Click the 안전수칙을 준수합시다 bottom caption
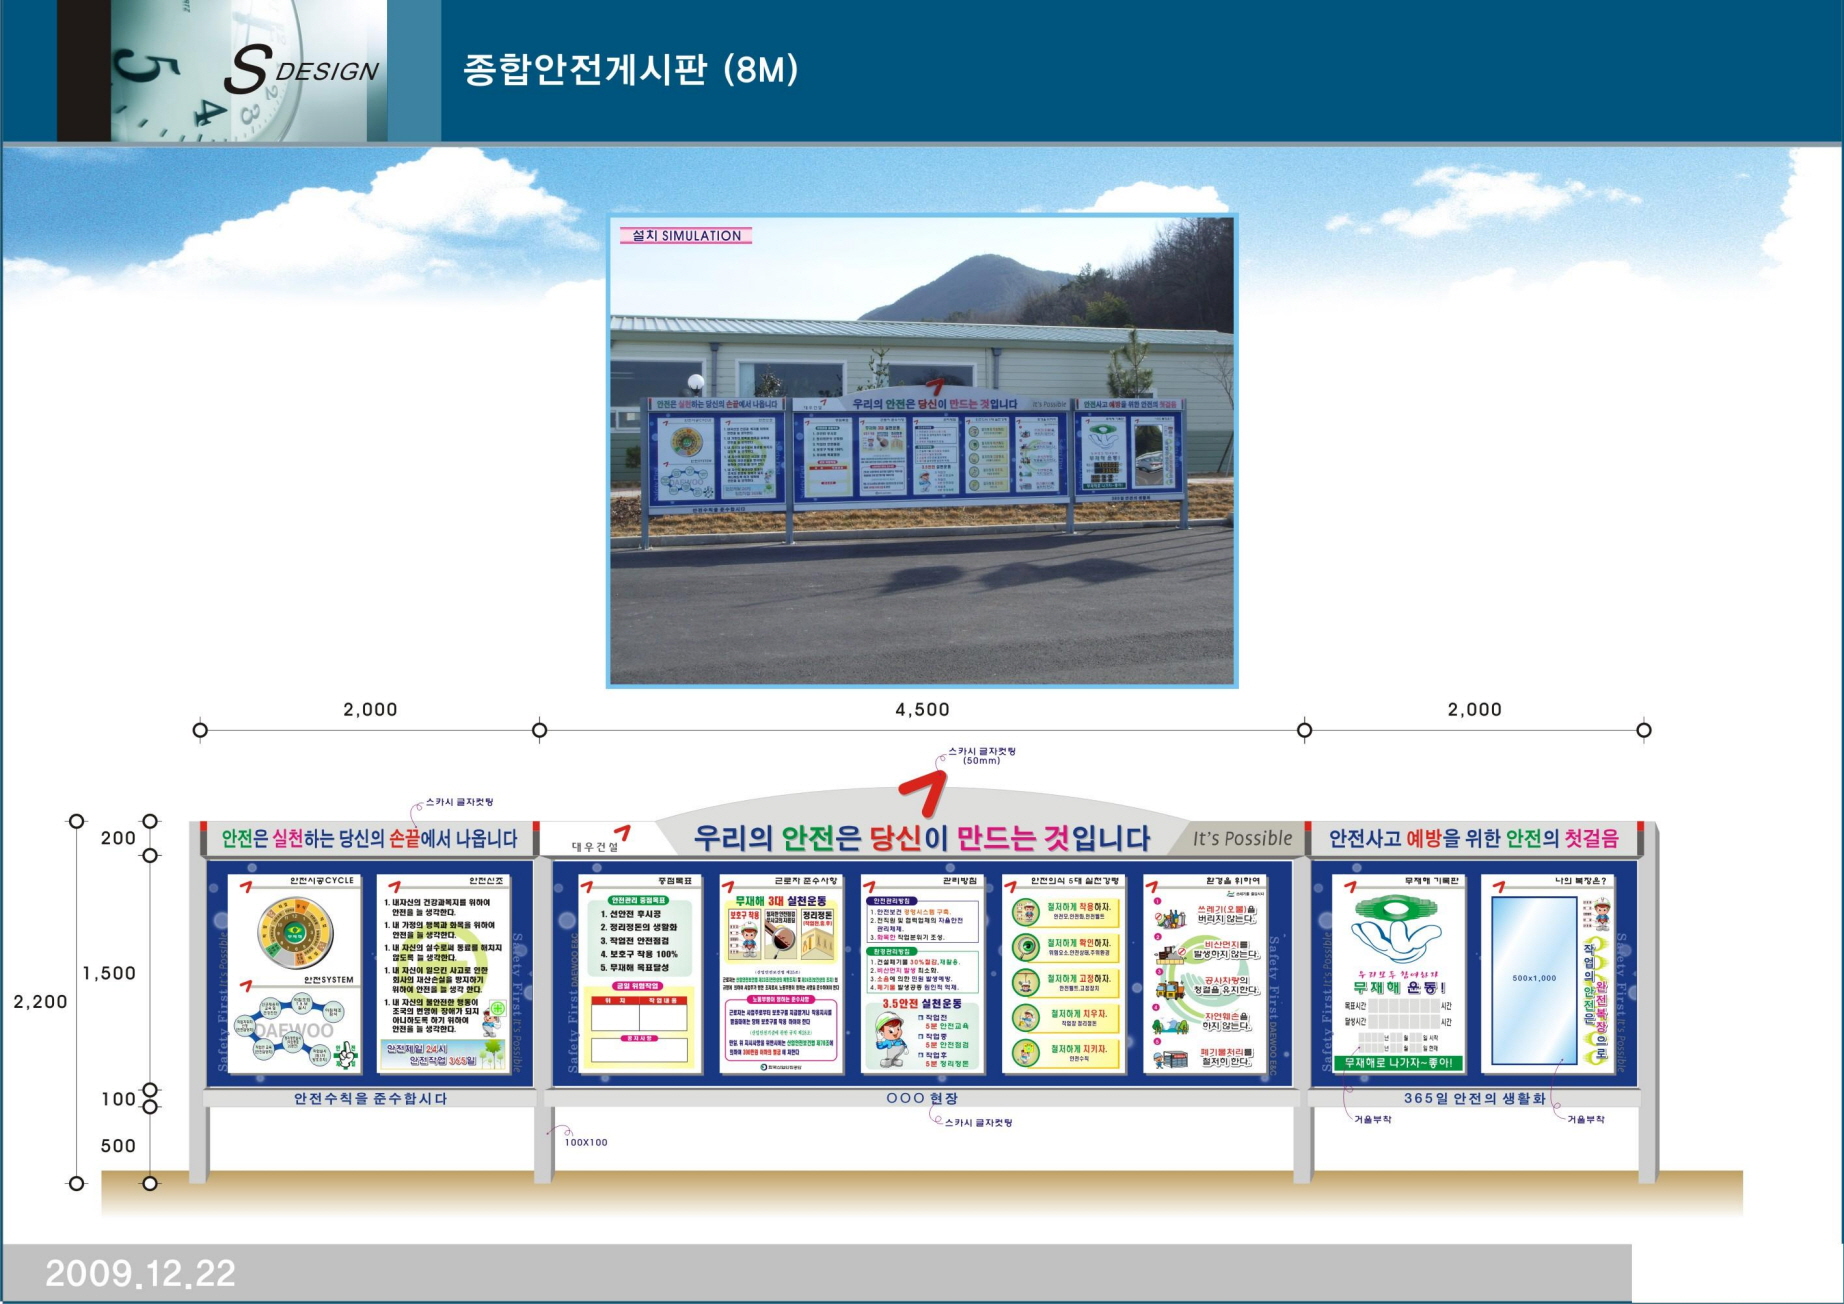 370,1098
